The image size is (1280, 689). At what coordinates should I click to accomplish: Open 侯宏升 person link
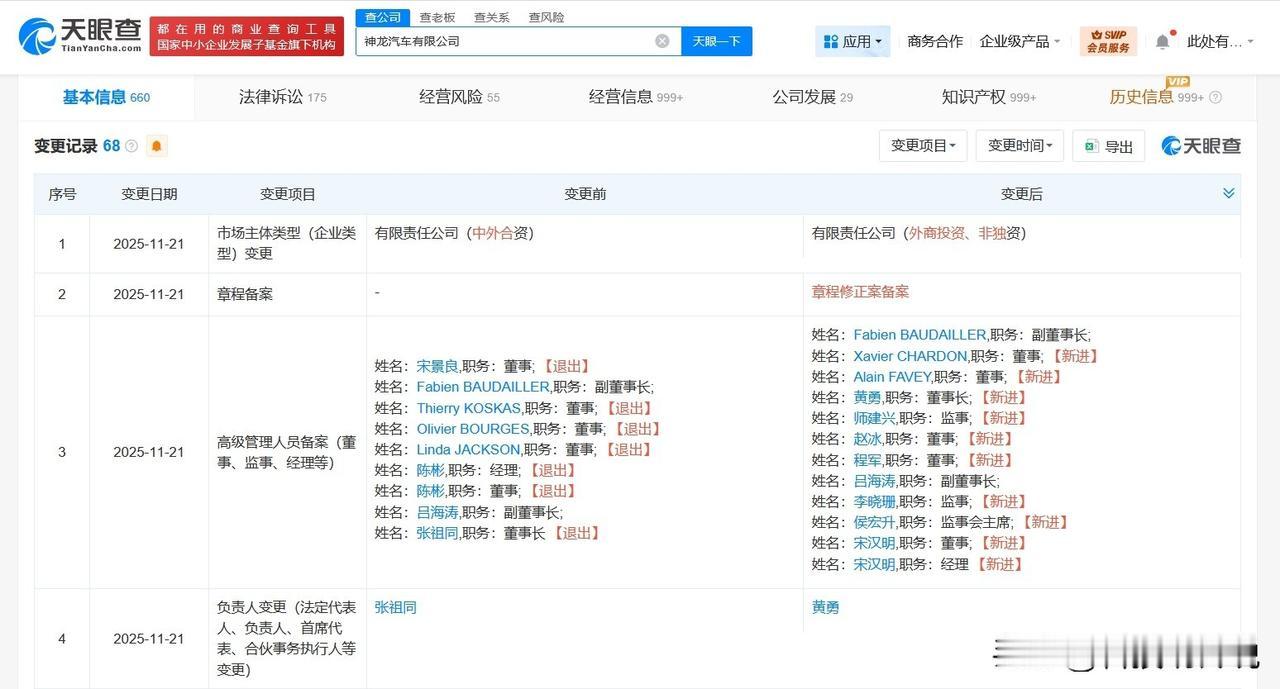875,522
